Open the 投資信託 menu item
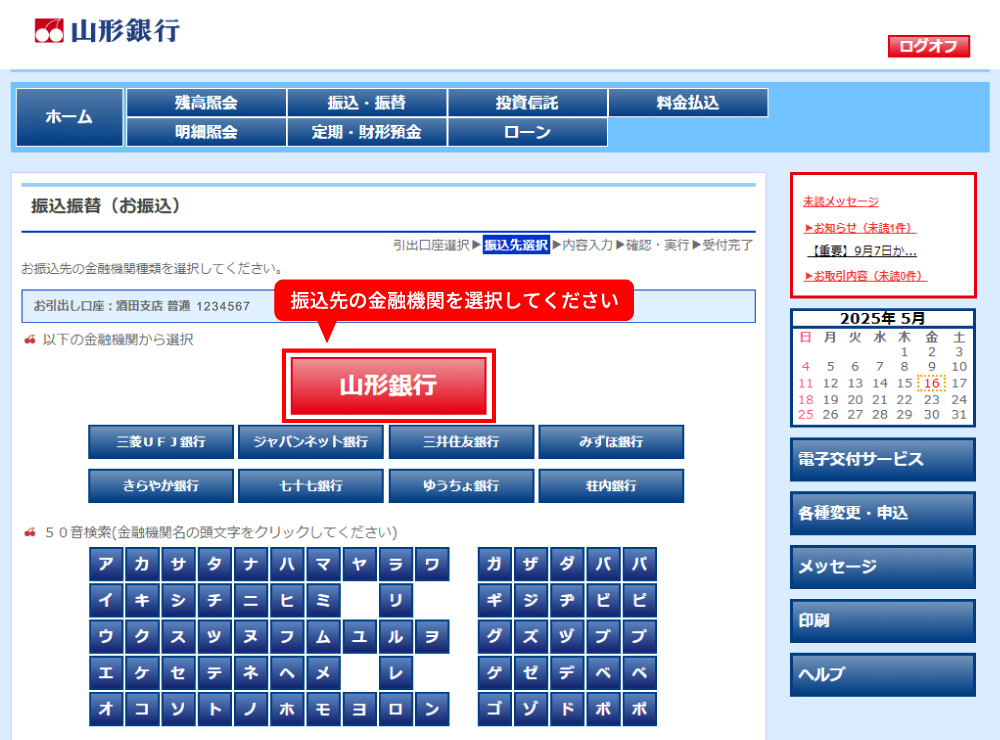 point(527,103)
